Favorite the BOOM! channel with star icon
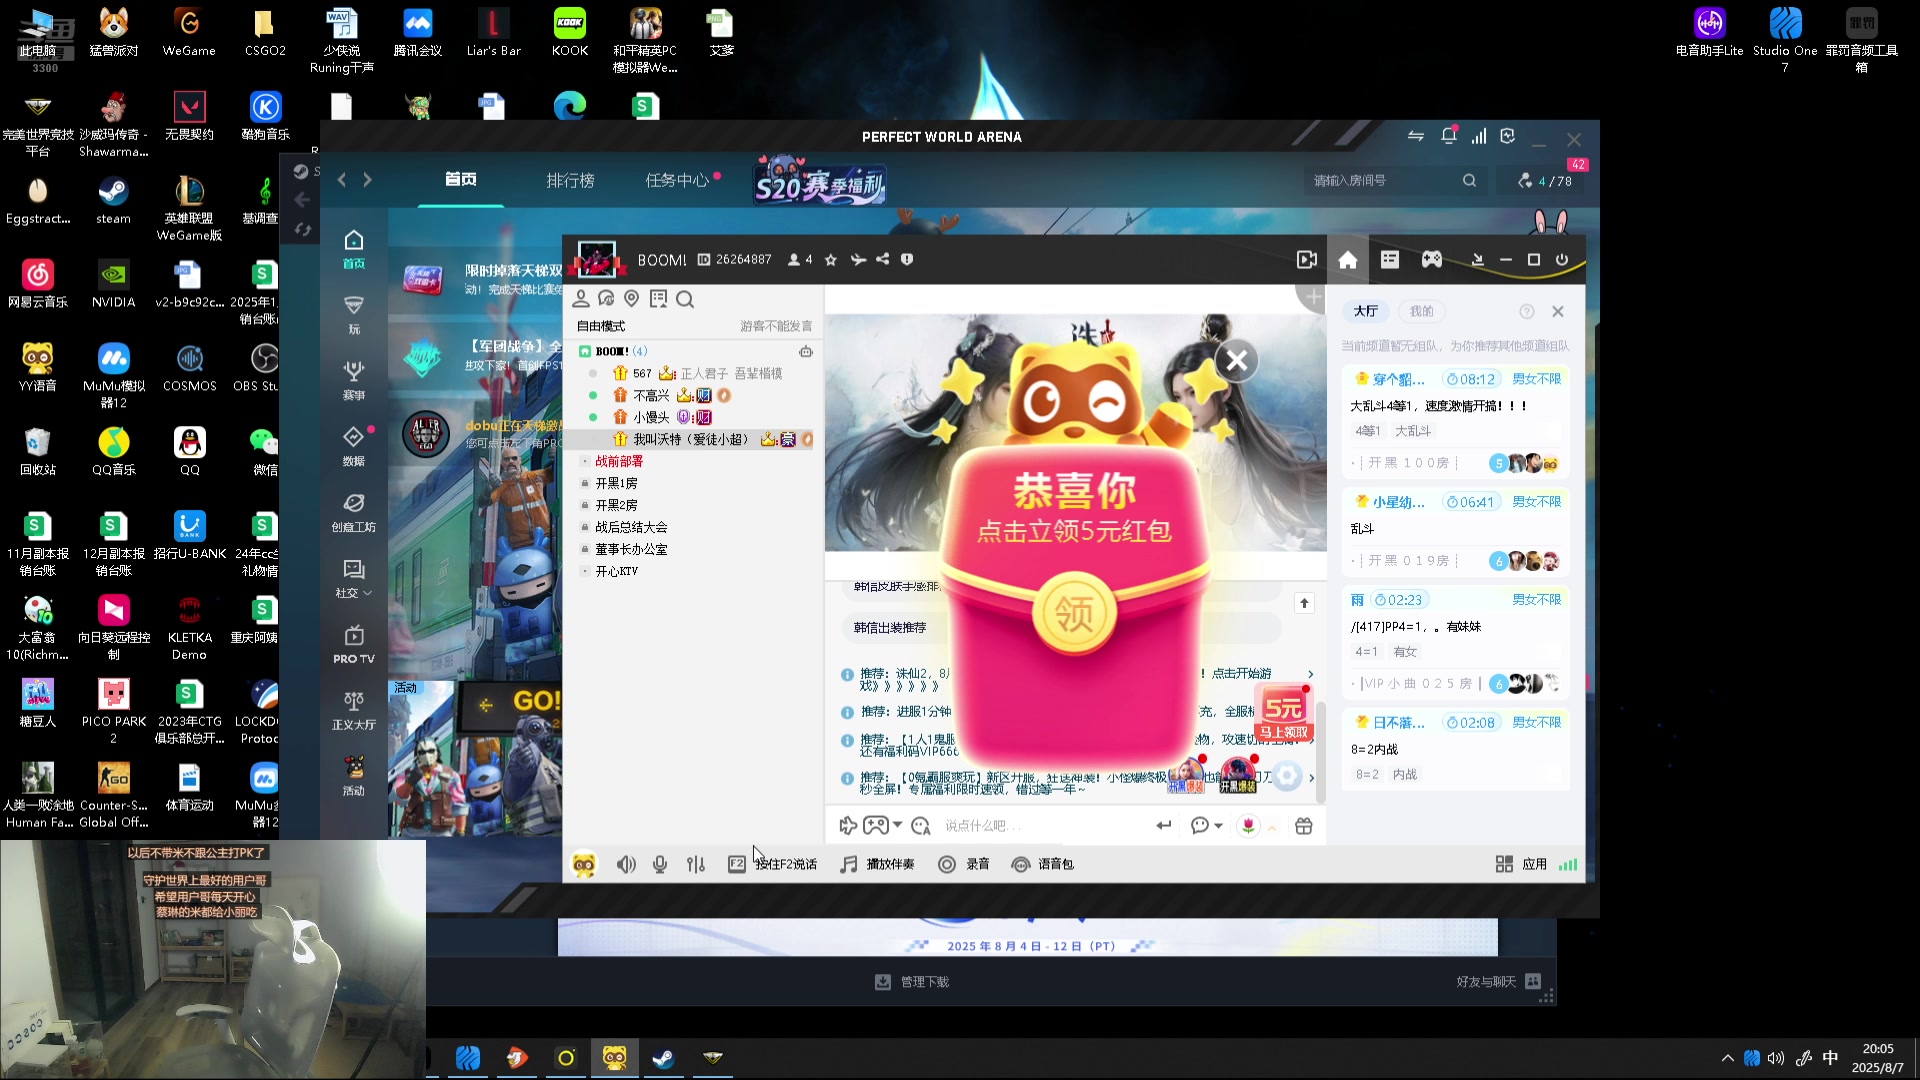 [x=830, y=260]
